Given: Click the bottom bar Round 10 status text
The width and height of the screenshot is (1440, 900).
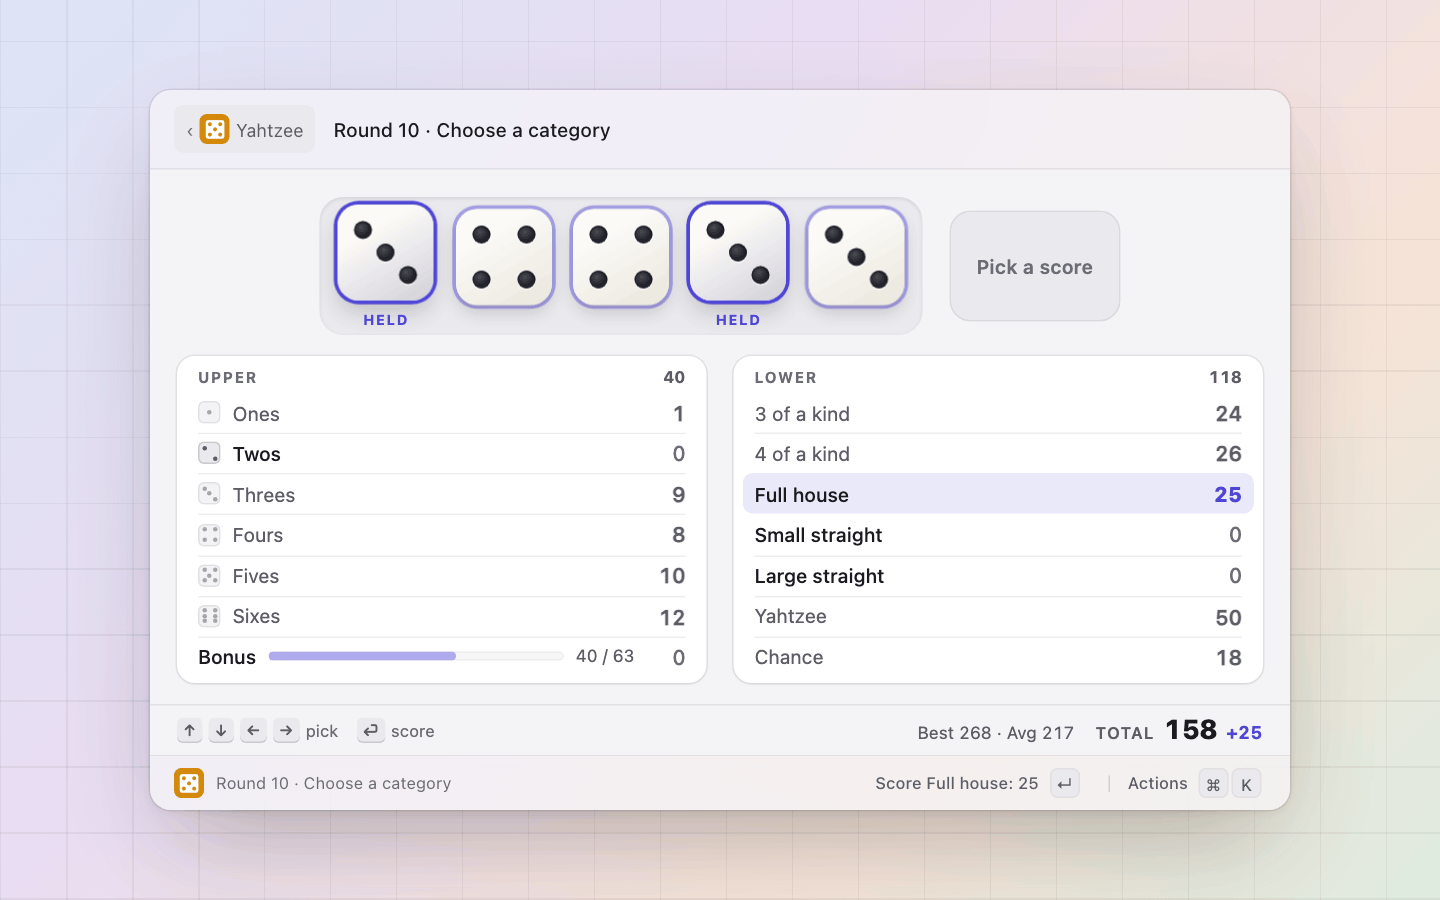Looking at the screenshot, I should 334,783.
